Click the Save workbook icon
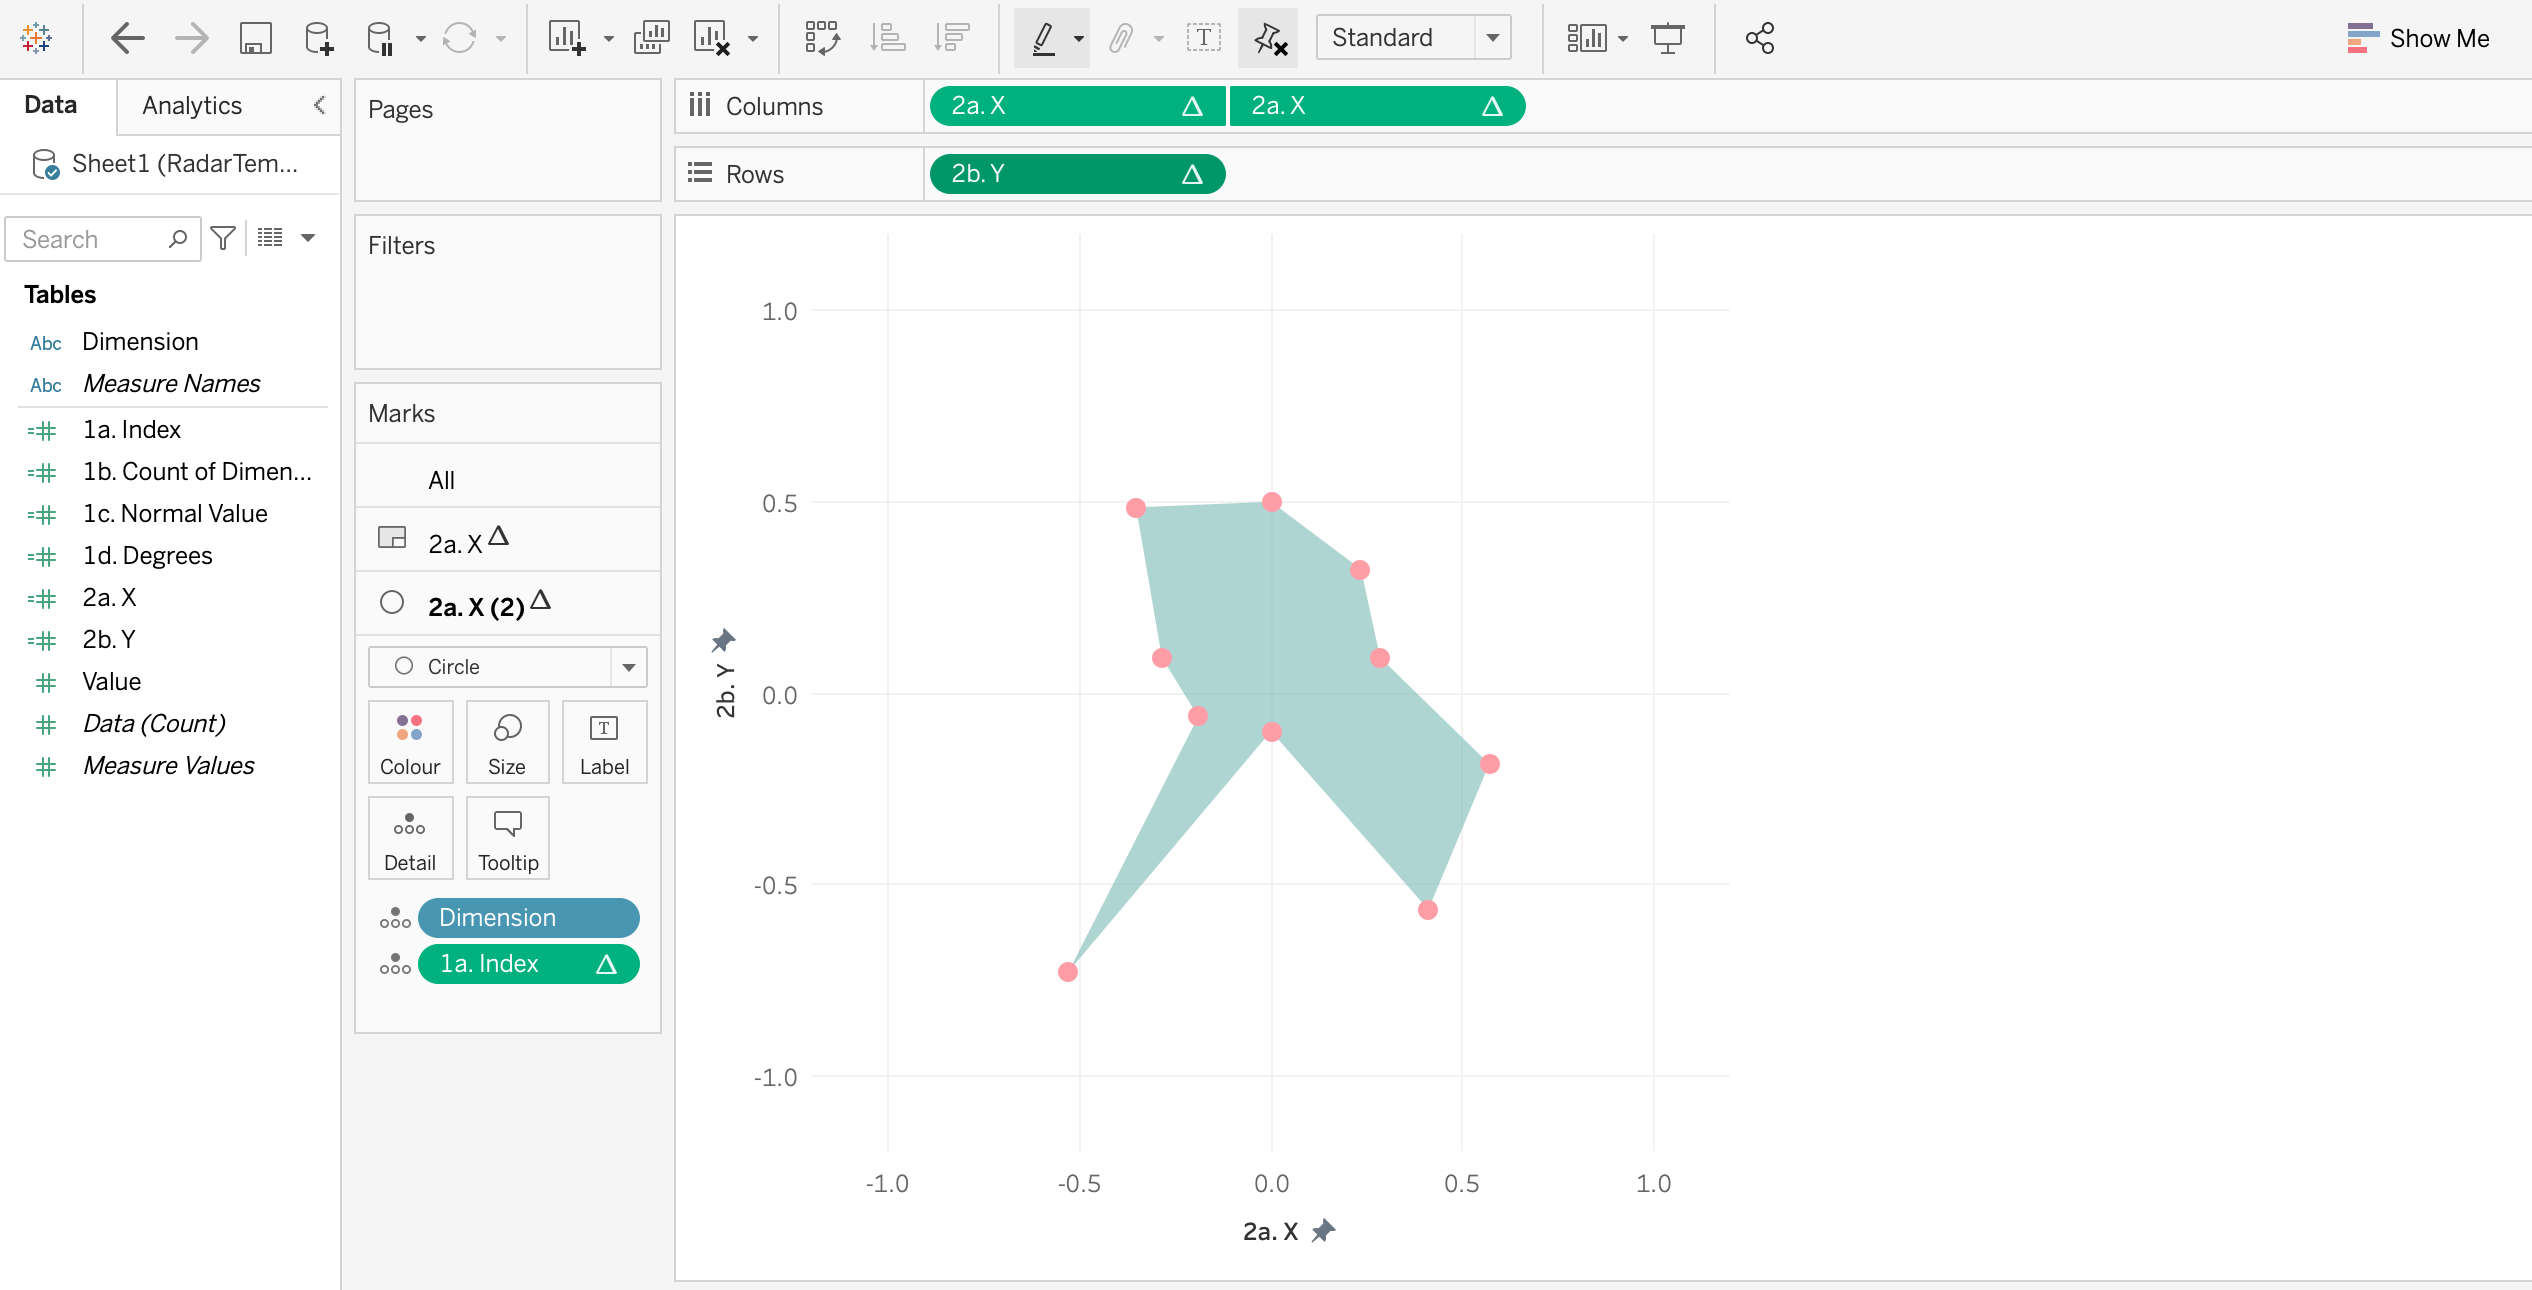The image size is (2532, 1290). [x=255, y=39]
